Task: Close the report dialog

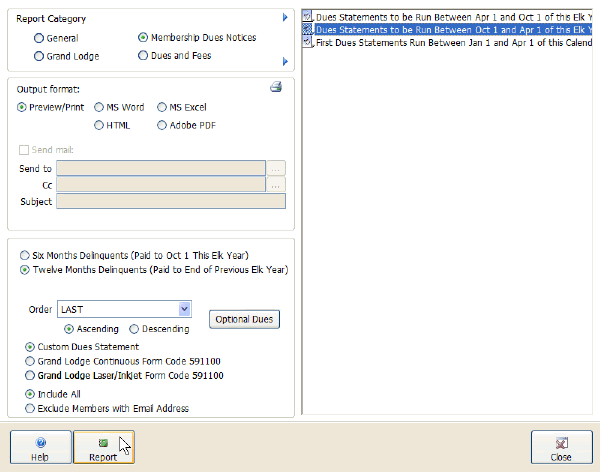Action: click(561, 447)
